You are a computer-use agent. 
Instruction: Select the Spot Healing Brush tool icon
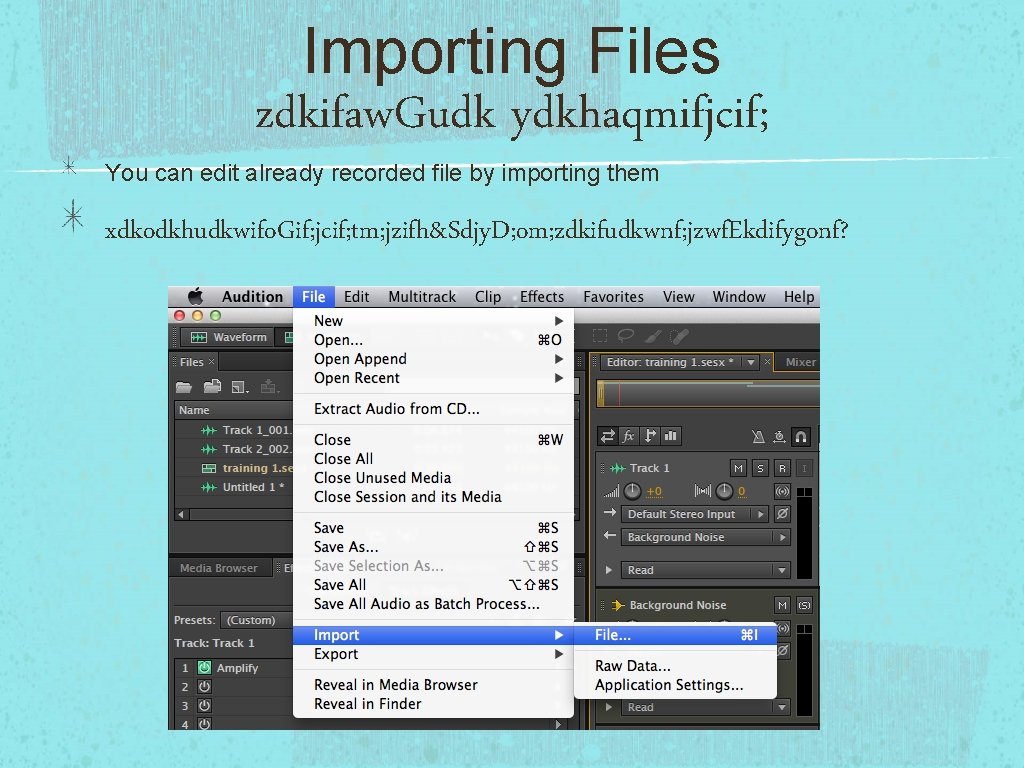tap(679, 336)
